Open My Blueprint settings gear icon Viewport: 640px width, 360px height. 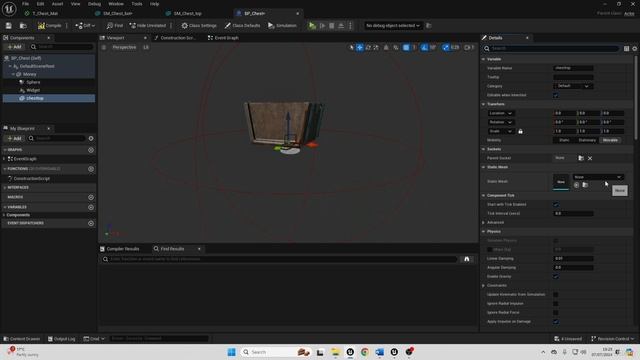click(x=91, y=138)
